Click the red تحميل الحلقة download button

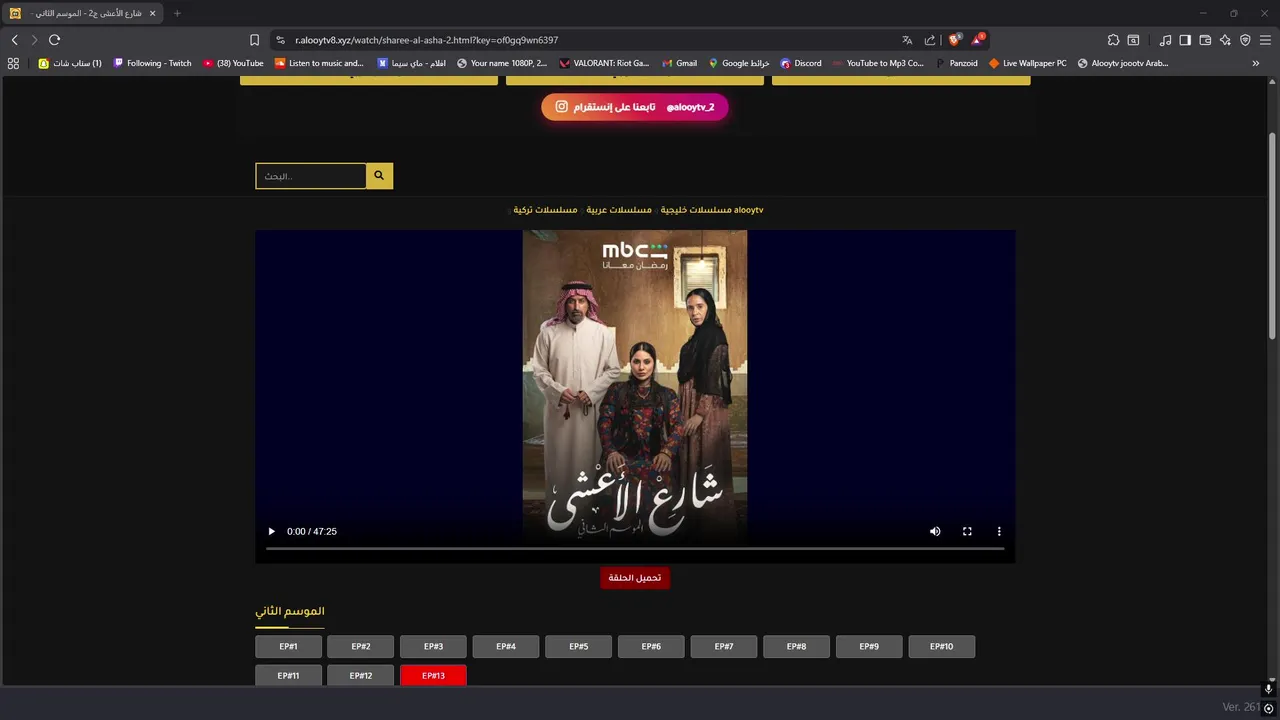tap(635, 578)
